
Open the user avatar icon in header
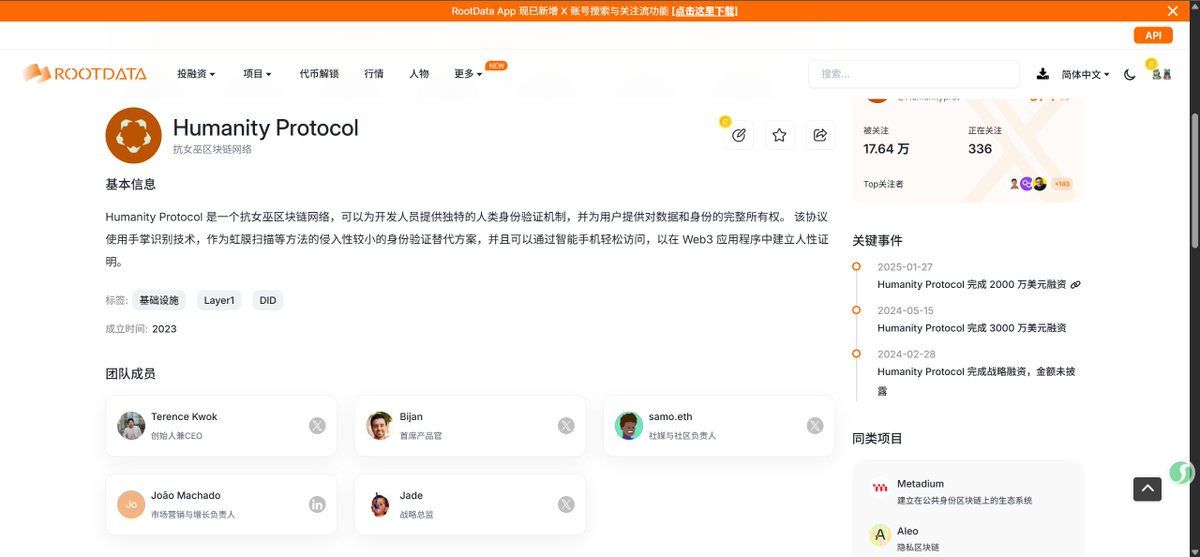(x=1162, y=74)
